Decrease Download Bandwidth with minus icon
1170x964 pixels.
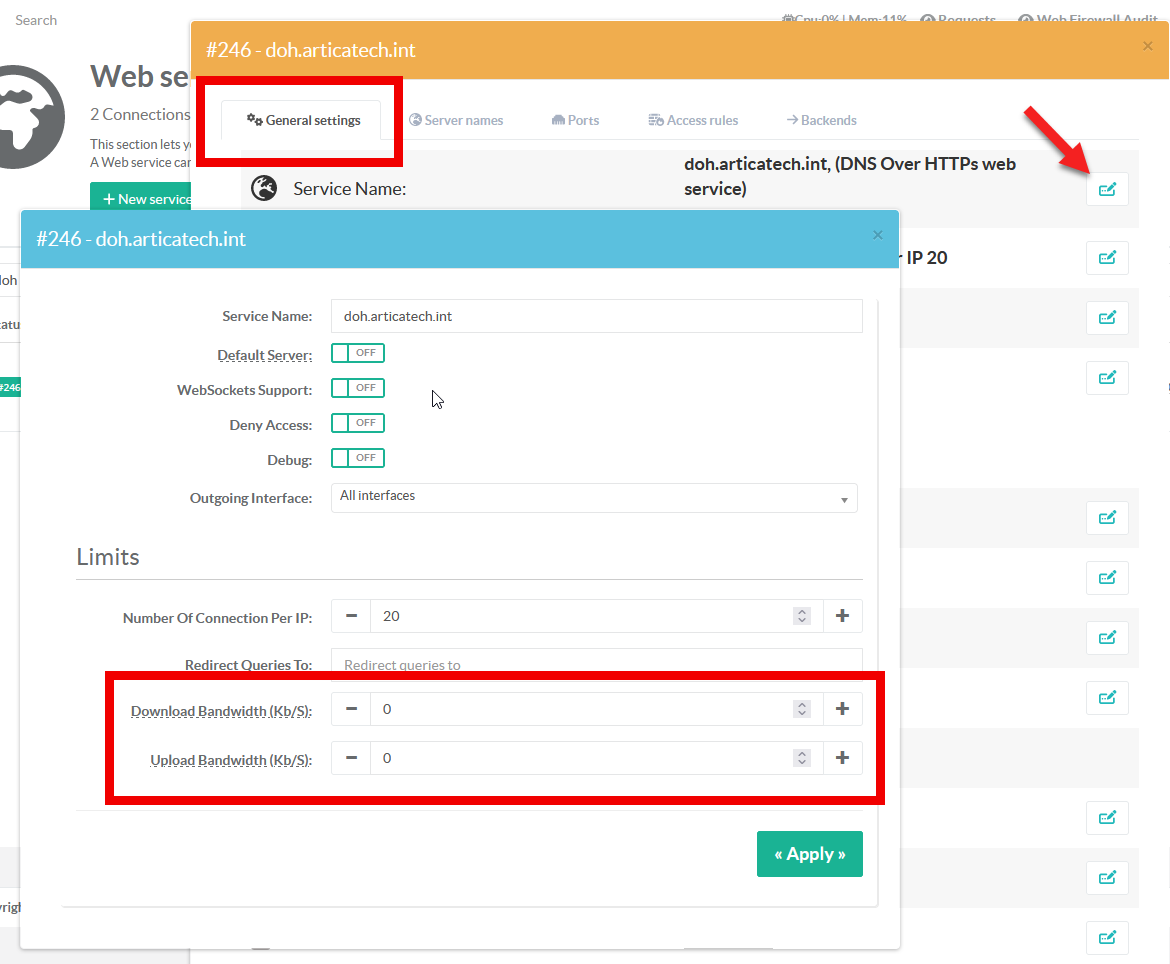coord(351,709)
